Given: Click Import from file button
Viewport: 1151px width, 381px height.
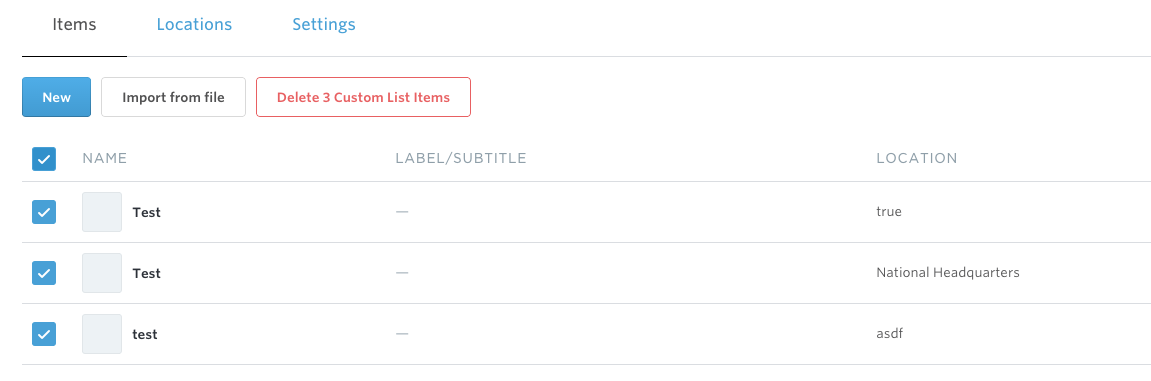Looking at the screenshot, I should pyautogui.click(x=173, y=97).
